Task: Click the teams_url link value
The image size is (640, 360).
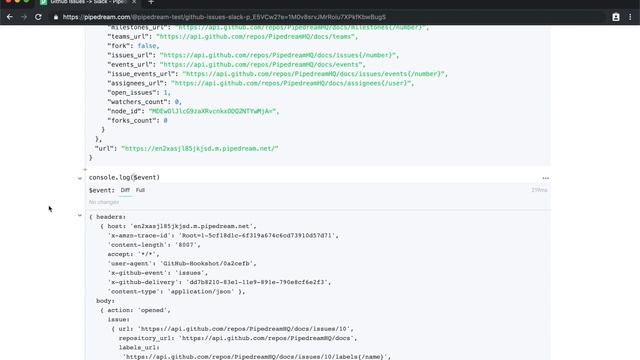Action: [x=255, y=37]
